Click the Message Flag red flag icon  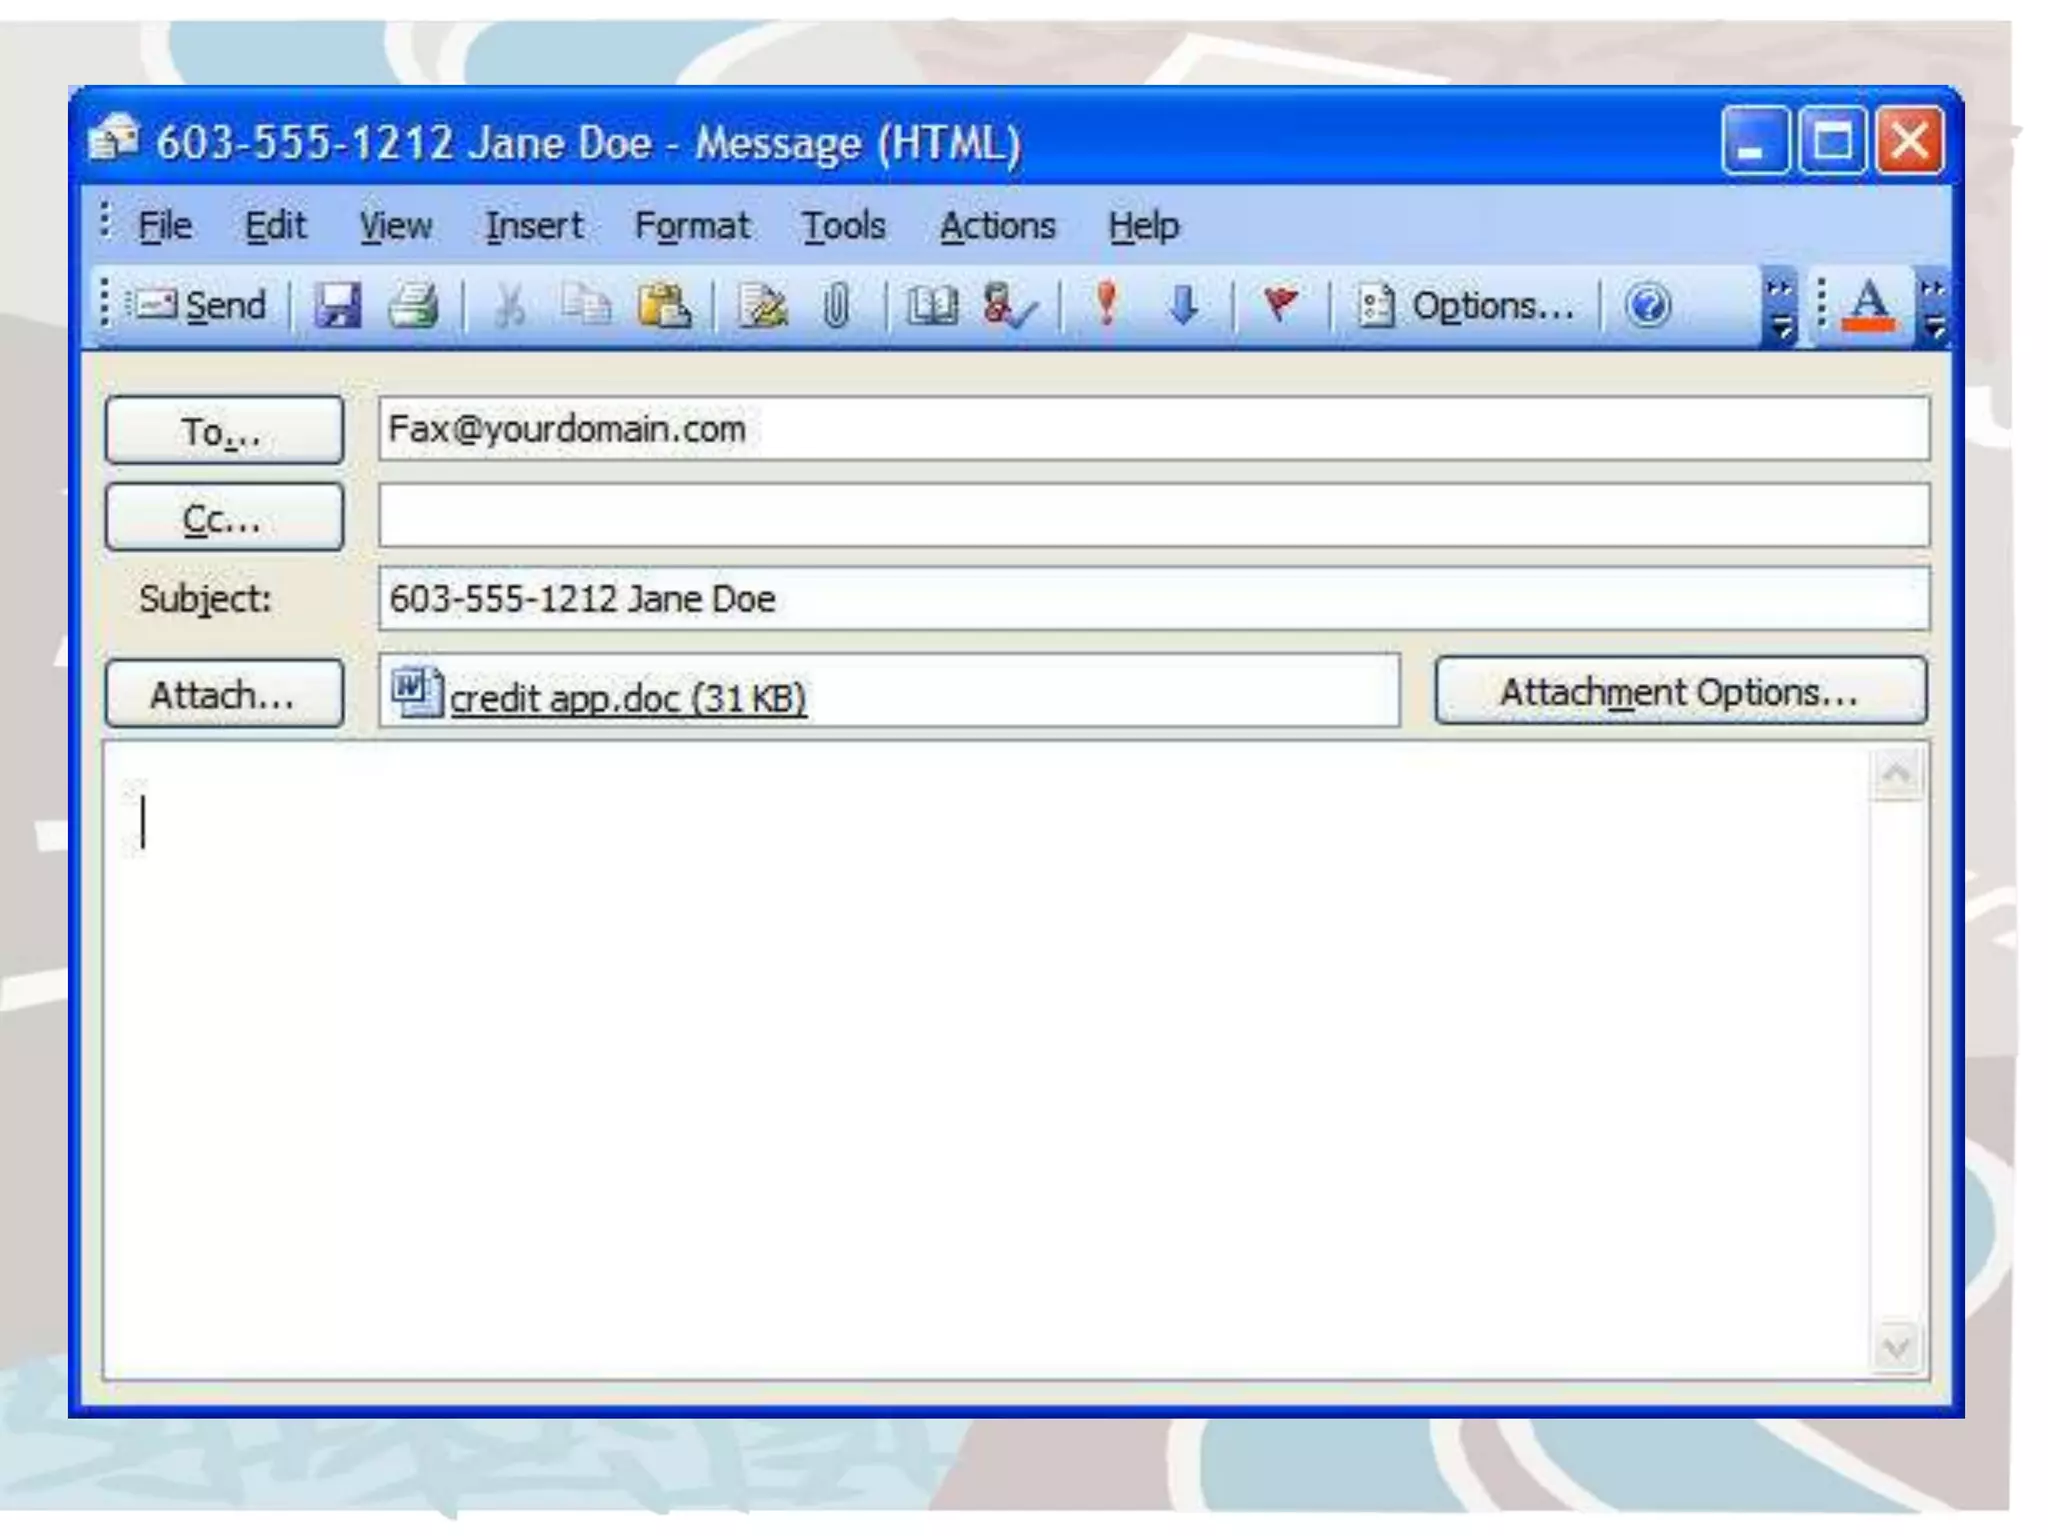[1281, 303]
